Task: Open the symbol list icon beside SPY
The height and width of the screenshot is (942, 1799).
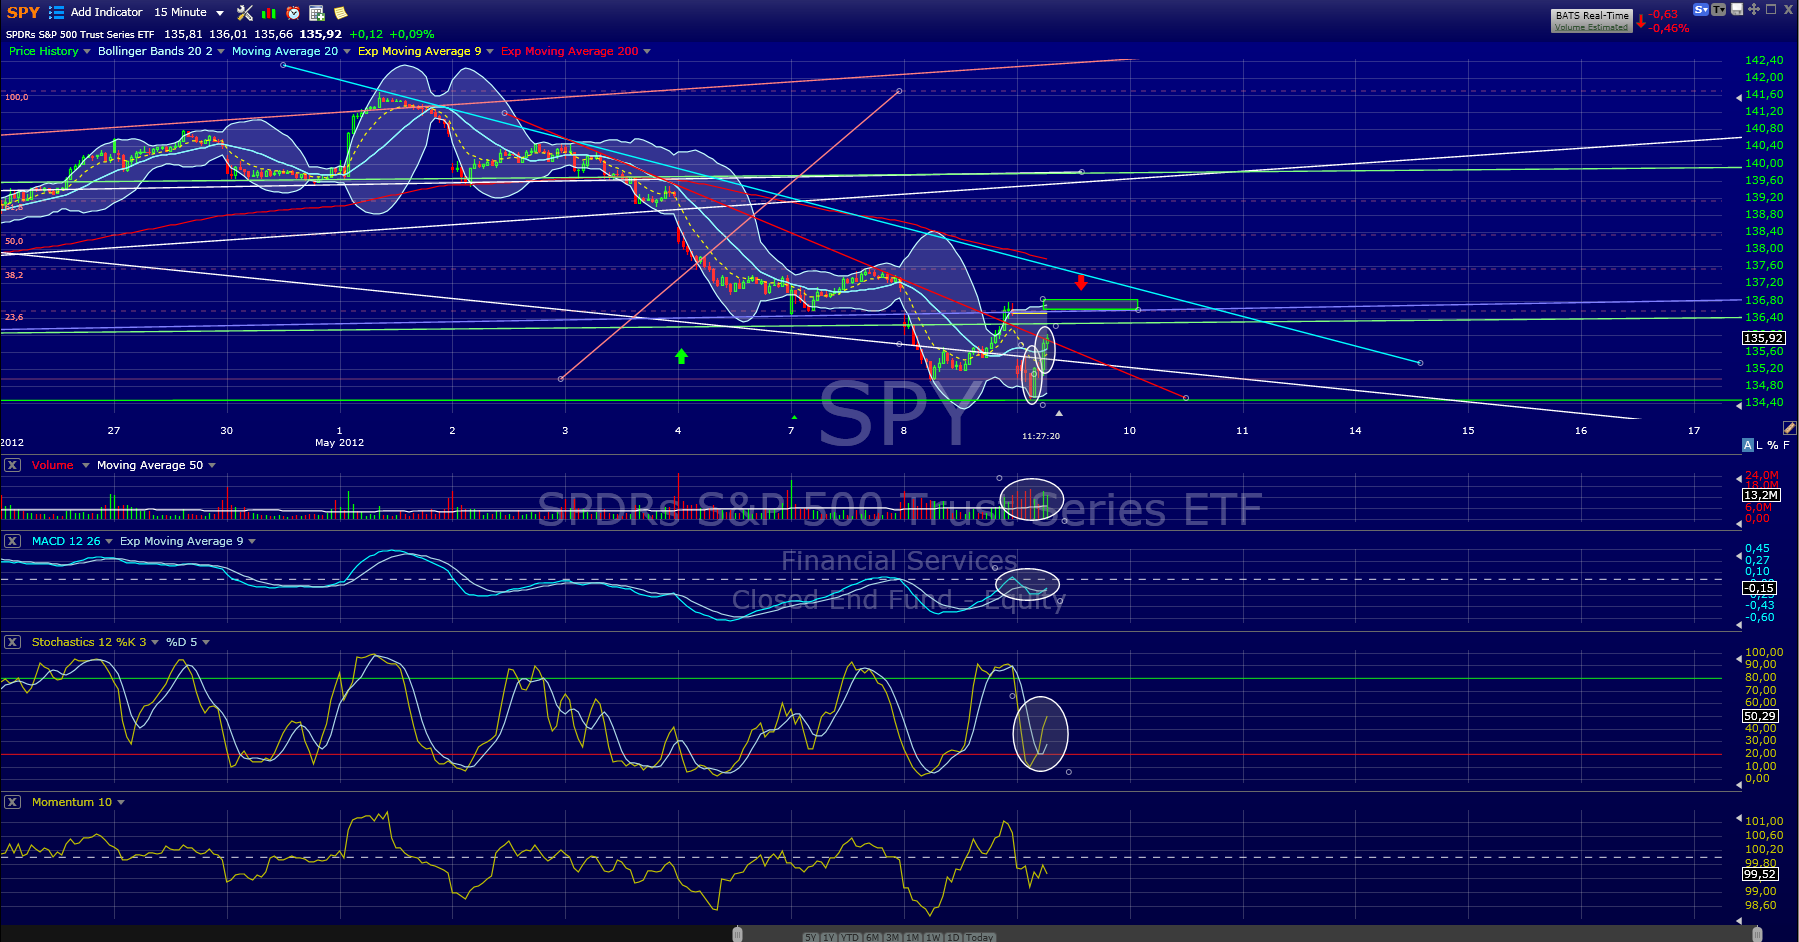Action: (x=56, y=12)
